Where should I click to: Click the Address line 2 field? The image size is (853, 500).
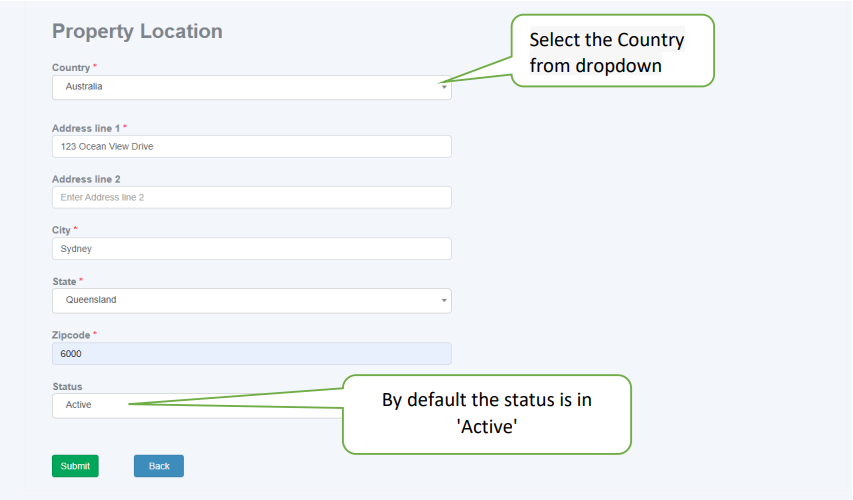251,197
